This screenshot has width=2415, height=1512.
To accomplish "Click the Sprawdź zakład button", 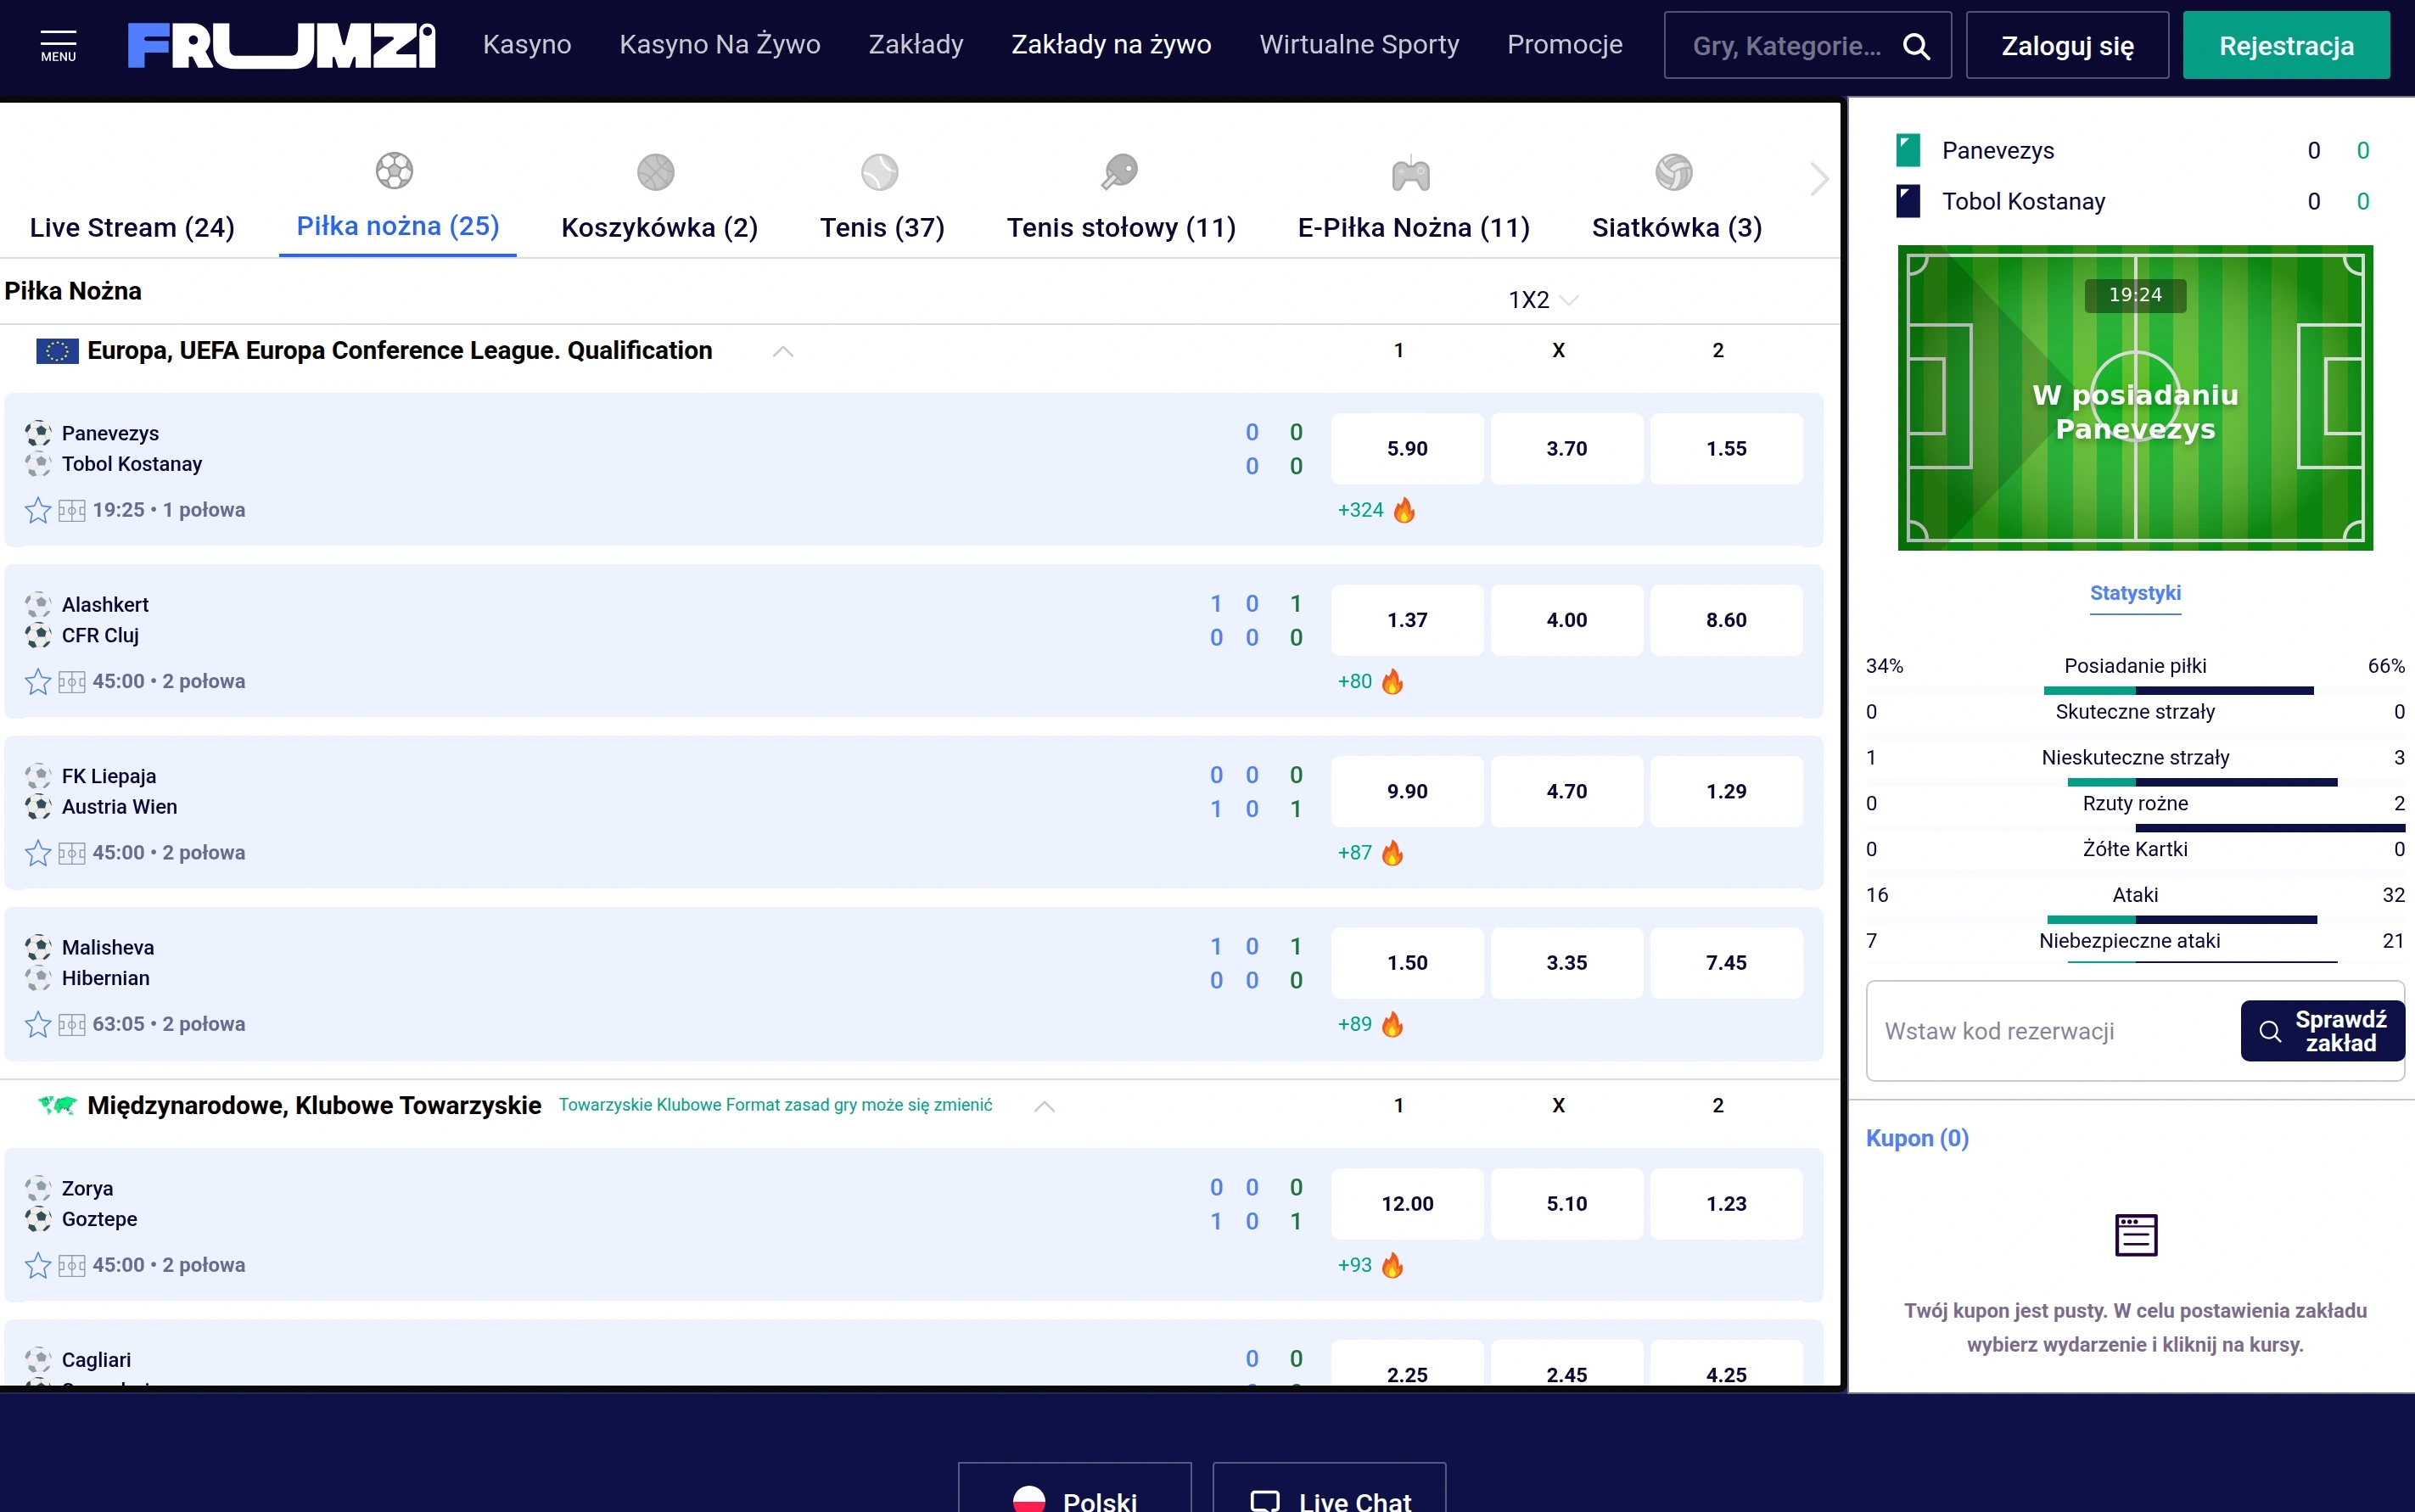I will pos(2322,1031).
